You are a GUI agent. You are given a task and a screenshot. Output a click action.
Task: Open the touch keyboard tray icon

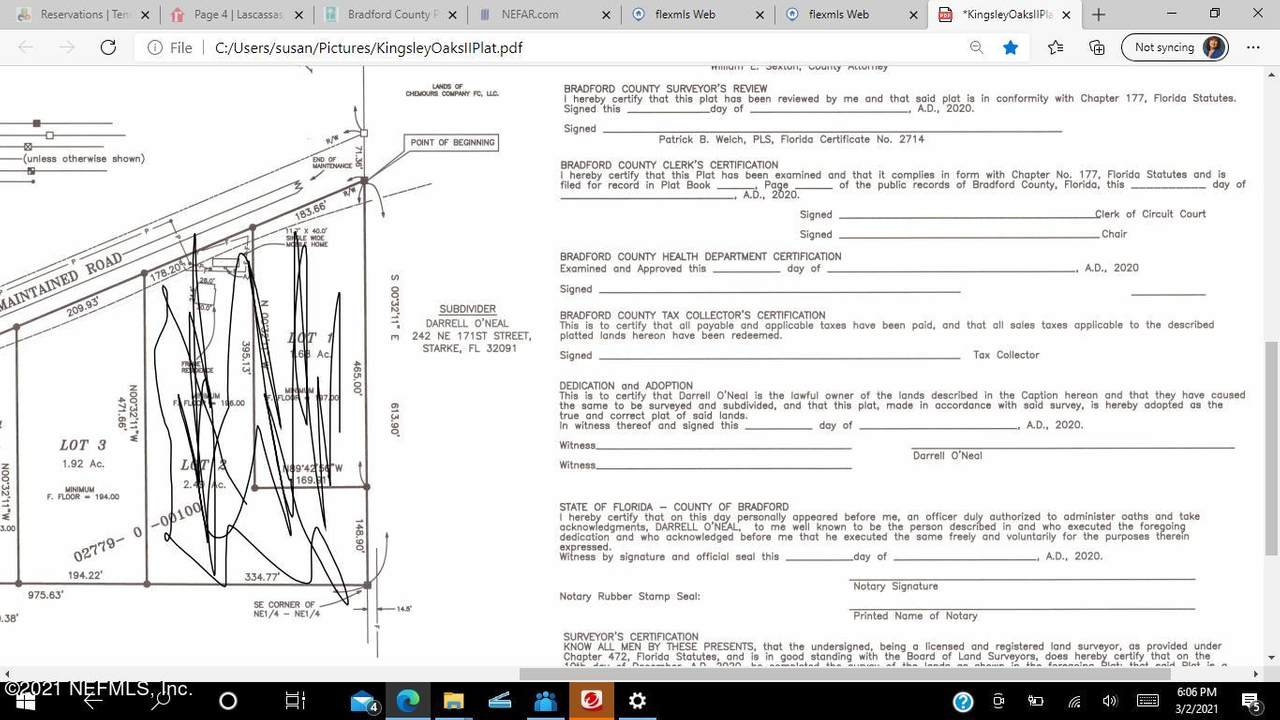1148,701
